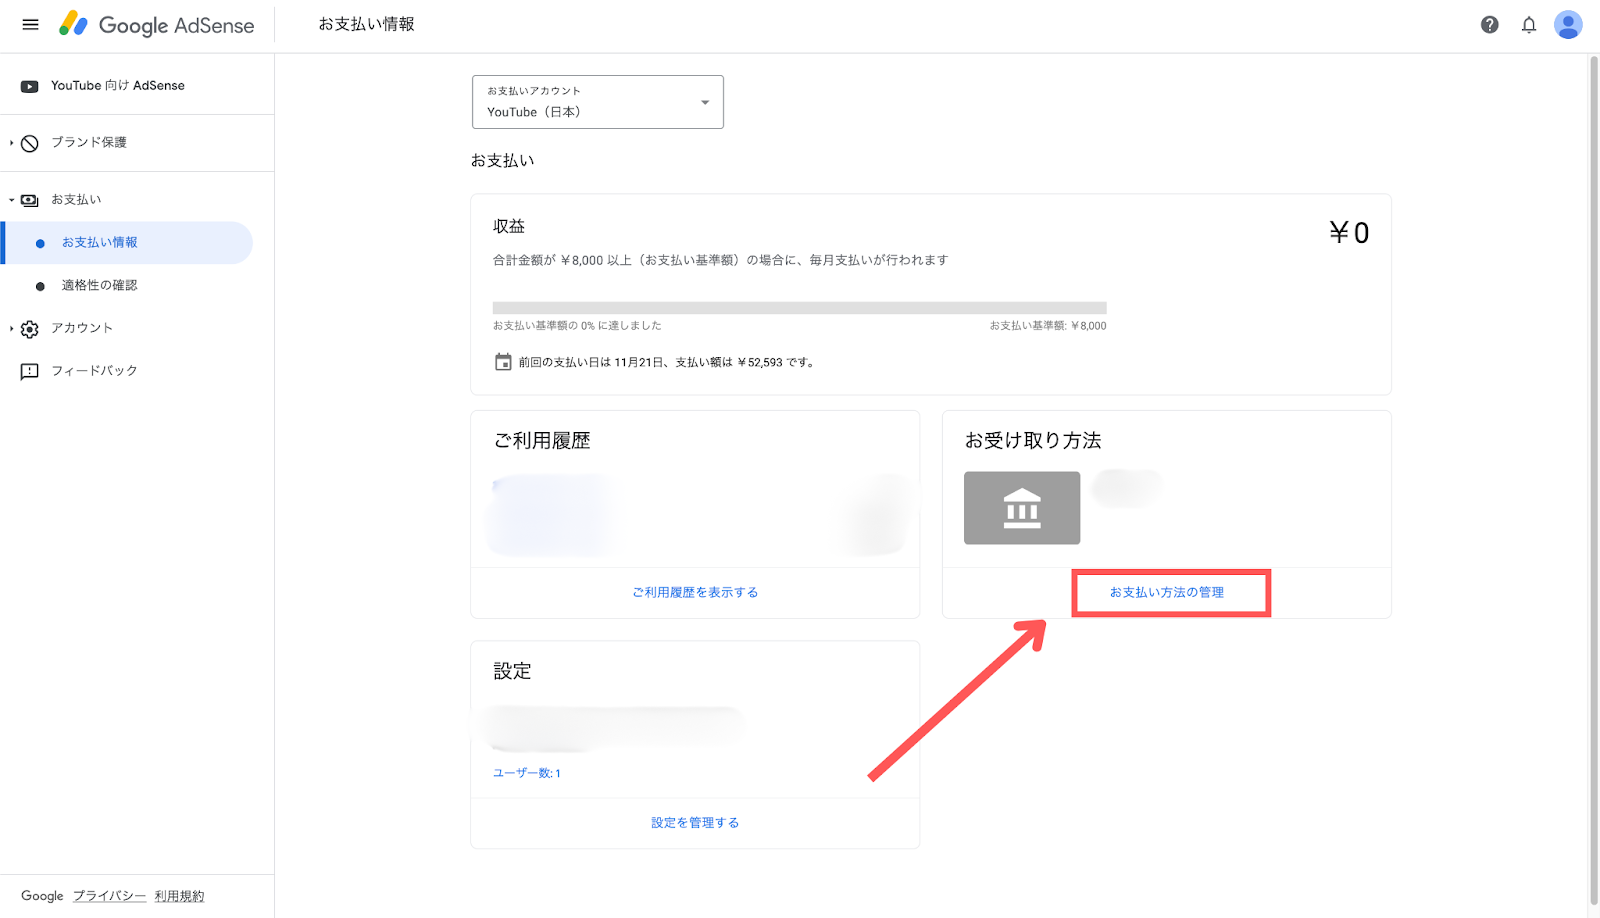Open the notifications bell
1600x918 pixels.
point(1529,25)
